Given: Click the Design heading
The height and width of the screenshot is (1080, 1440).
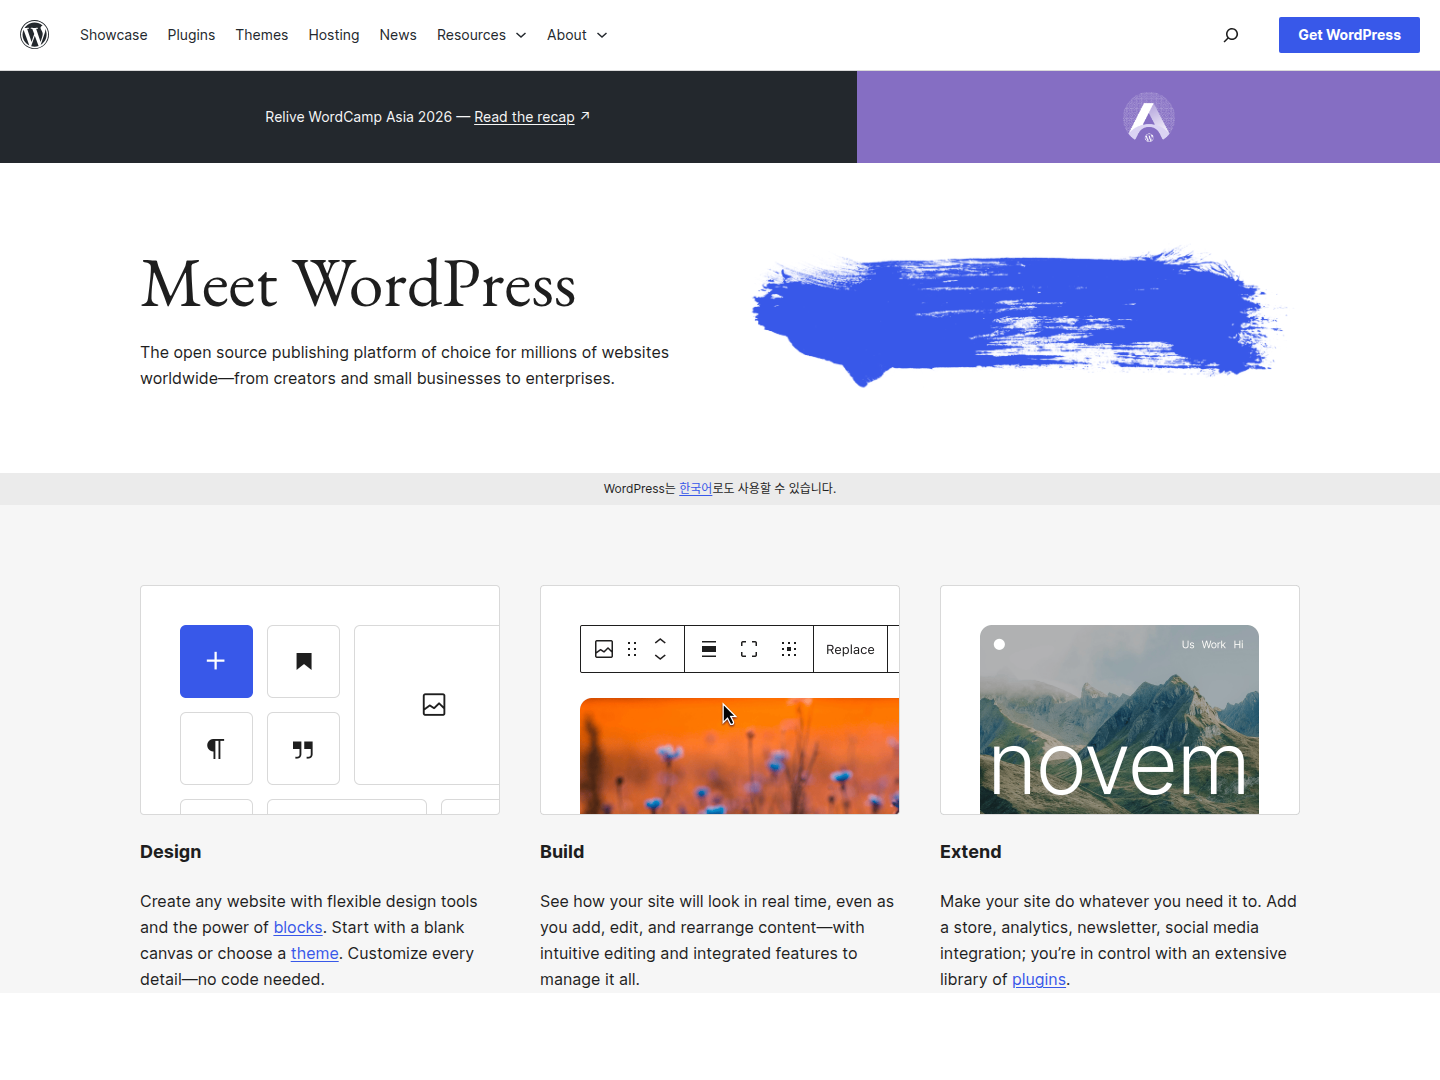Looking at the screenshot, I should [171, 852].
